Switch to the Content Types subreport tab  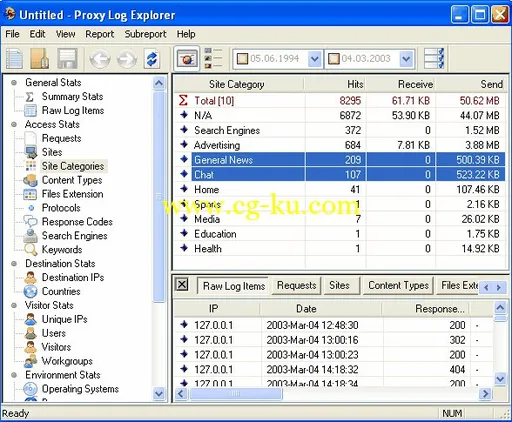(x=398, y=286)
